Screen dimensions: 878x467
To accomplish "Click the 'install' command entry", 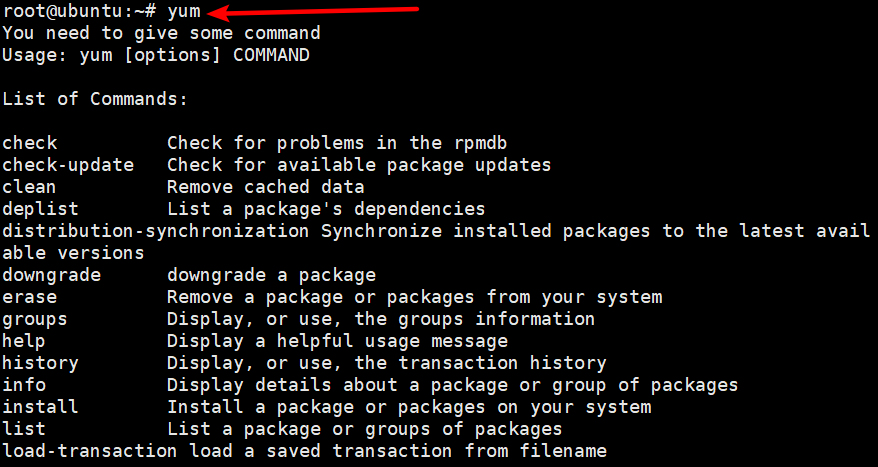I will pos(40,407).
